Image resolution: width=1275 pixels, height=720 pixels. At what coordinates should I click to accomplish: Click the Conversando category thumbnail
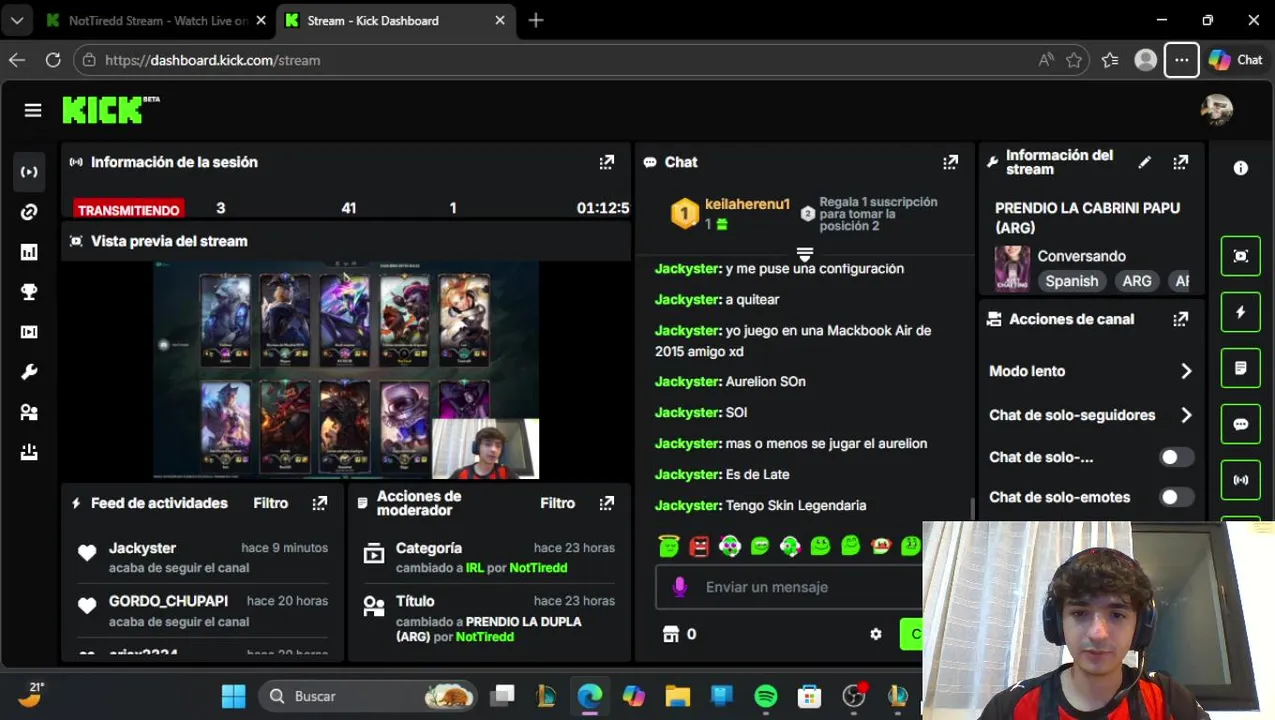[1012, 268]
